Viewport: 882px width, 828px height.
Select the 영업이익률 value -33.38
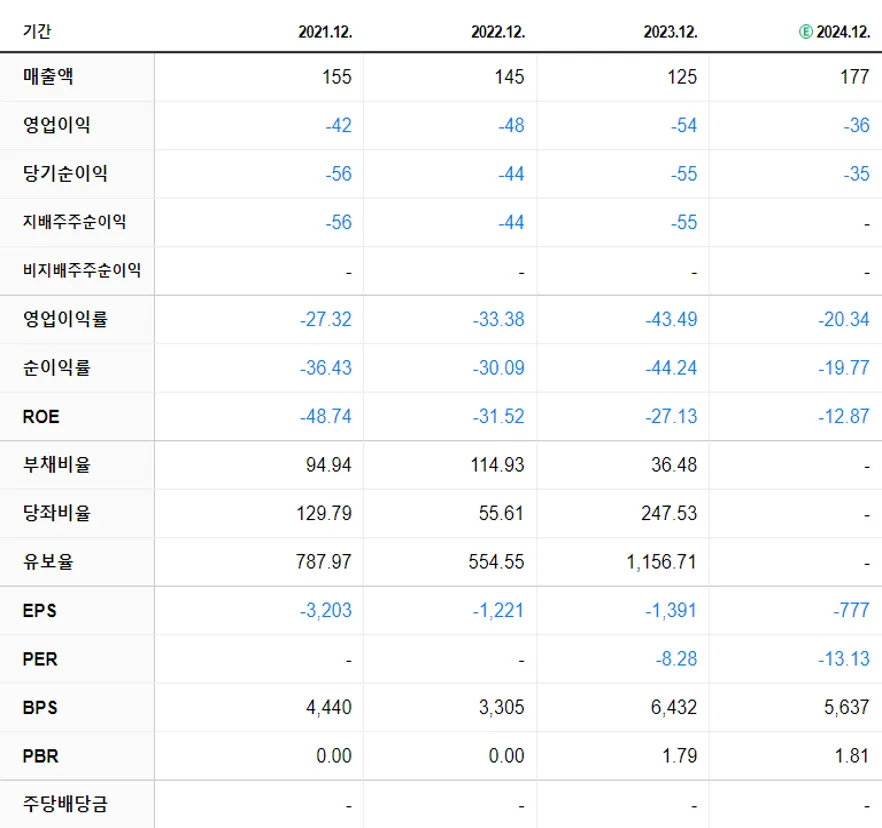click(x=498, y=320)
